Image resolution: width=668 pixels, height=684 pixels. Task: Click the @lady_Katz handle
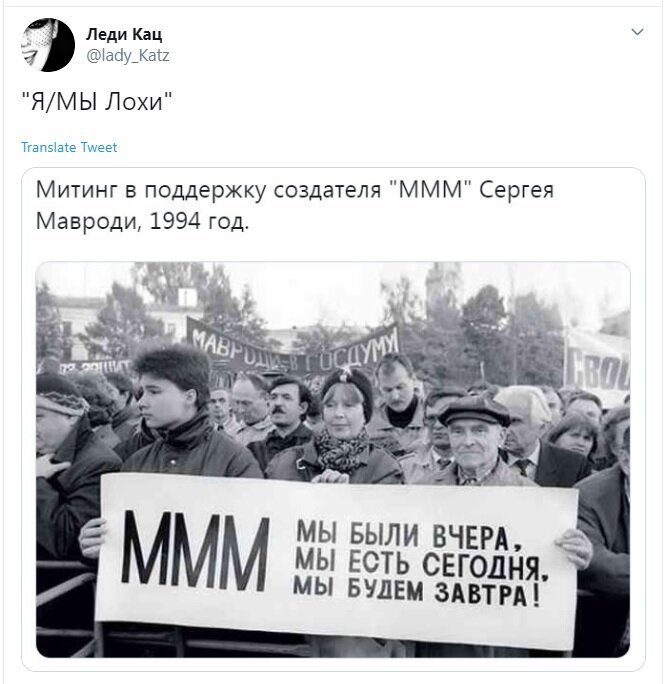pyautogui.click(x=127, y=55)
